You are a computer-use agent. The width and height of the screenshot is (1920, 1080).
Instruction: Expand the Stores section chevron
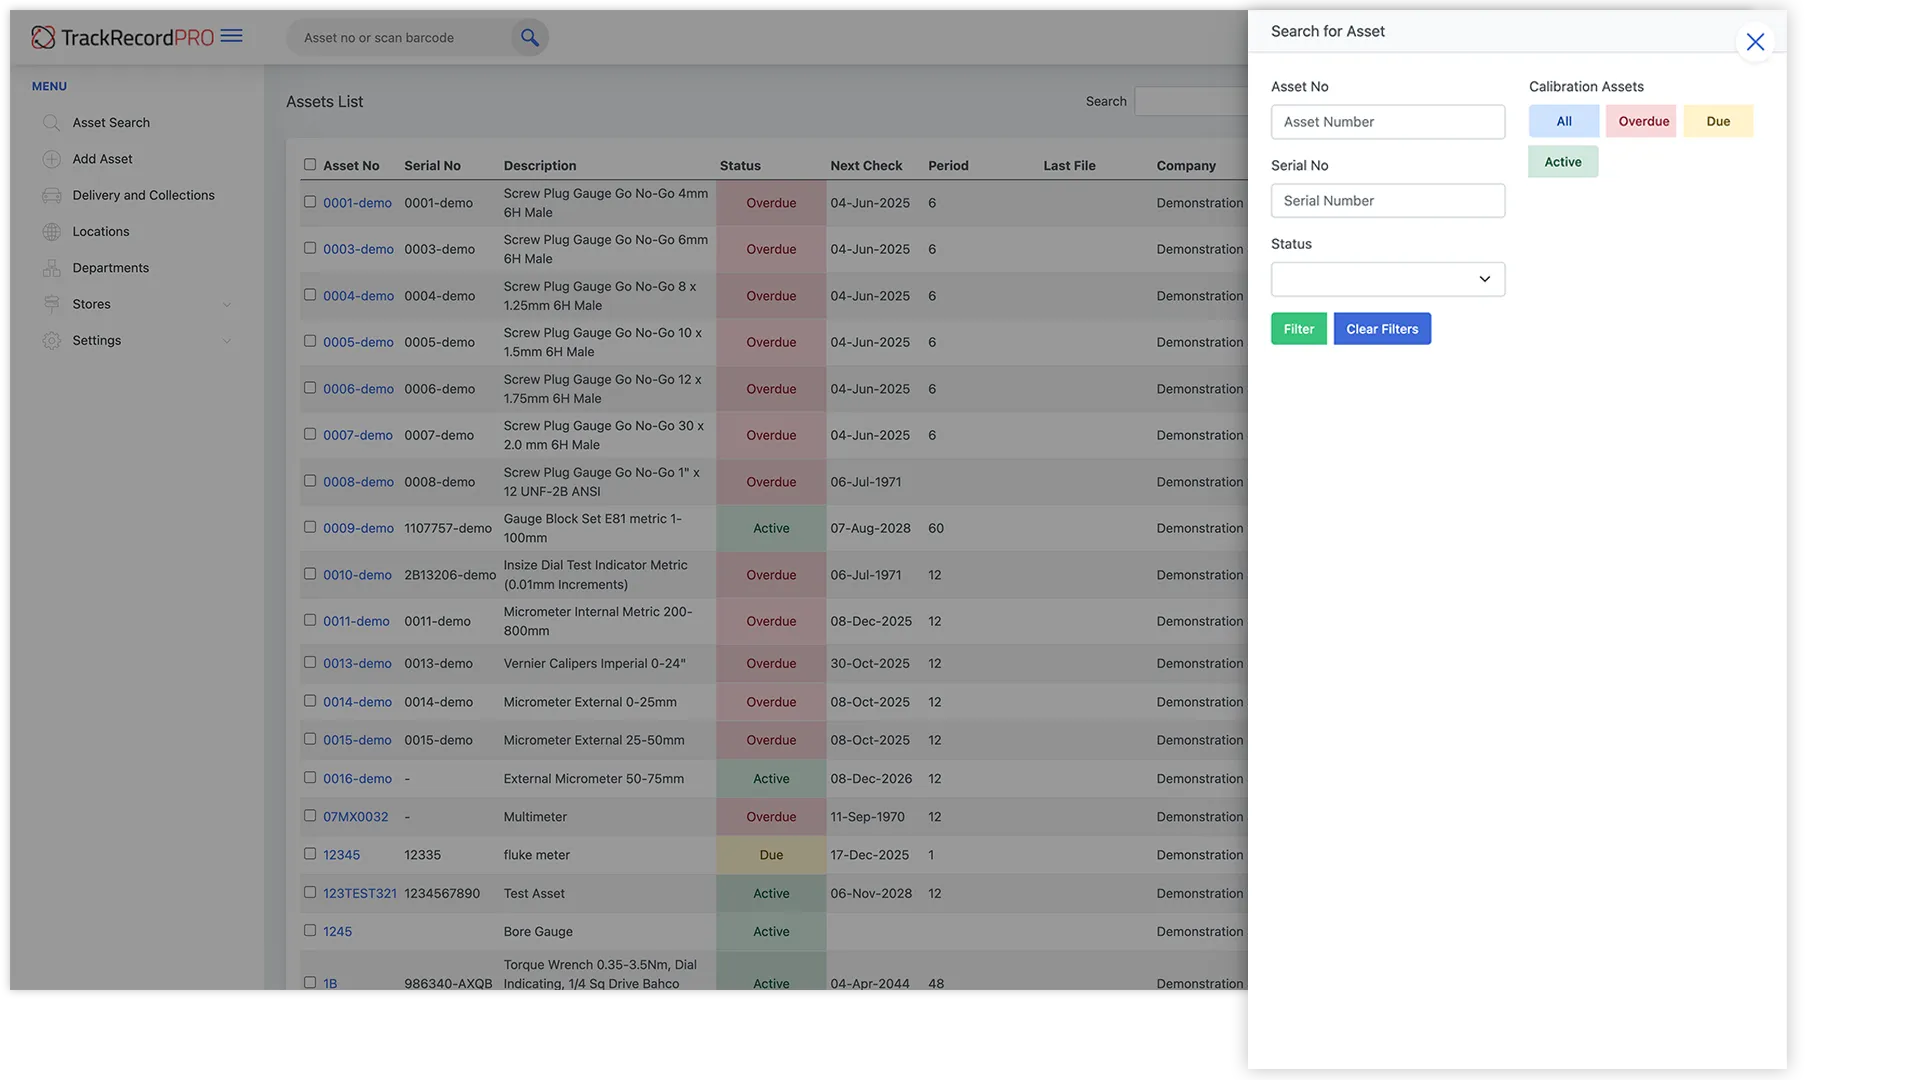click(x=228, y=303)
